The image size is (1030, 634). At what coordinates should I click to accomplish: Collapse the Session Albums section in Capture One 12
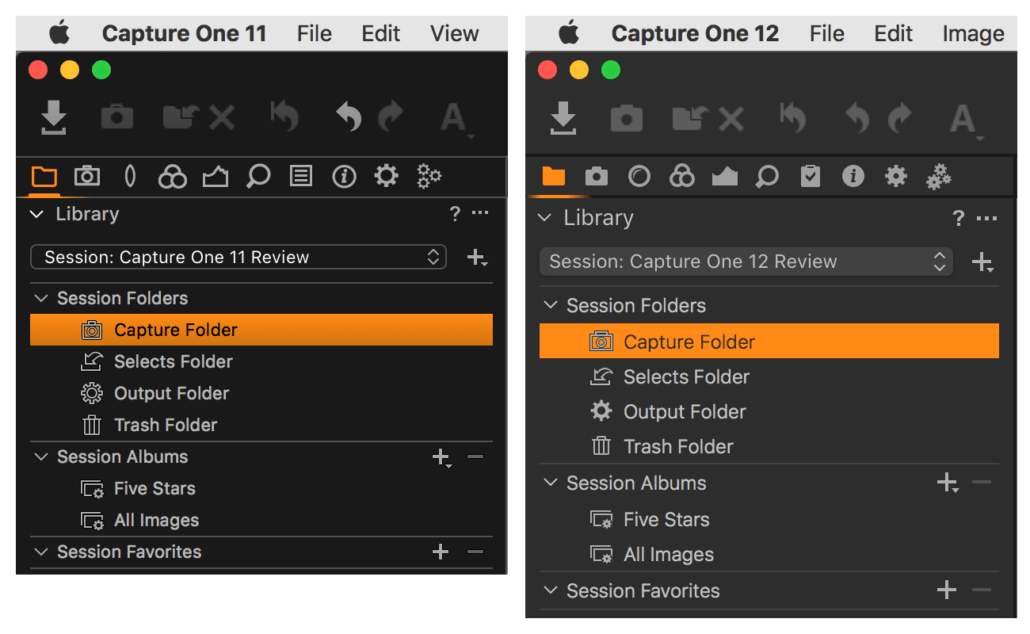(549, 483)
